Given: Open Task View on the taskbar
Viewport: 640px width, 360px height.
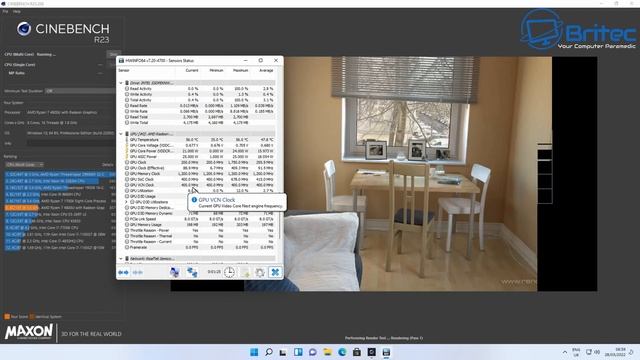Looking at the screenshot, I should point(283,352).
